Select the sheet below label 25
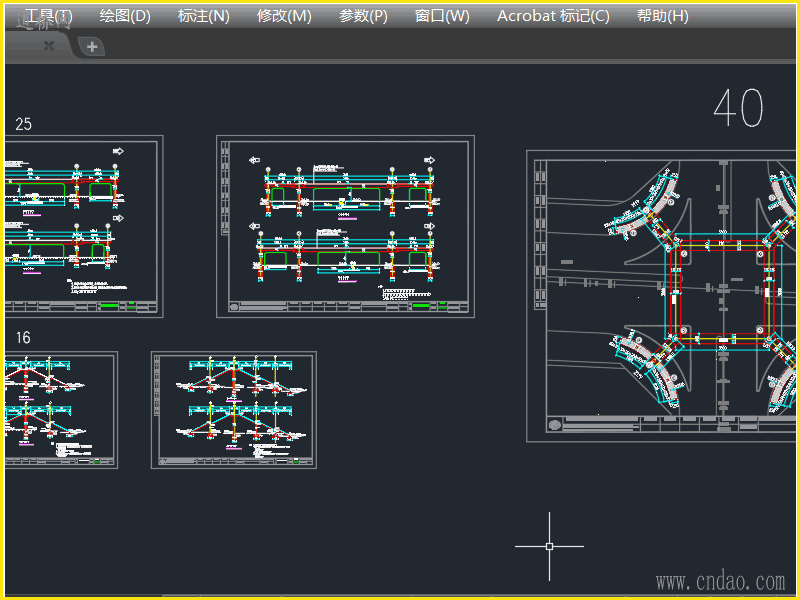 82,226
